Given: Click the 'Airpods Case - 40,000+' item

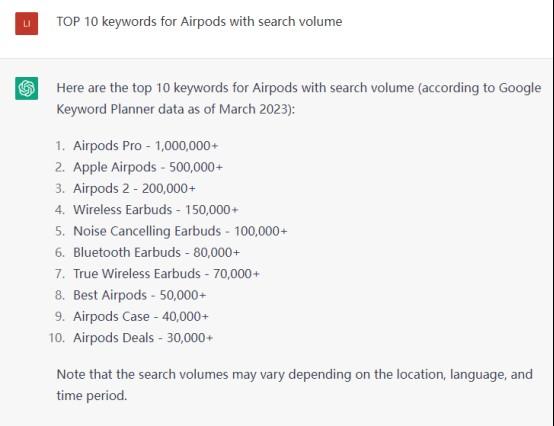Looking at the screenshot, I should (141, 316).
